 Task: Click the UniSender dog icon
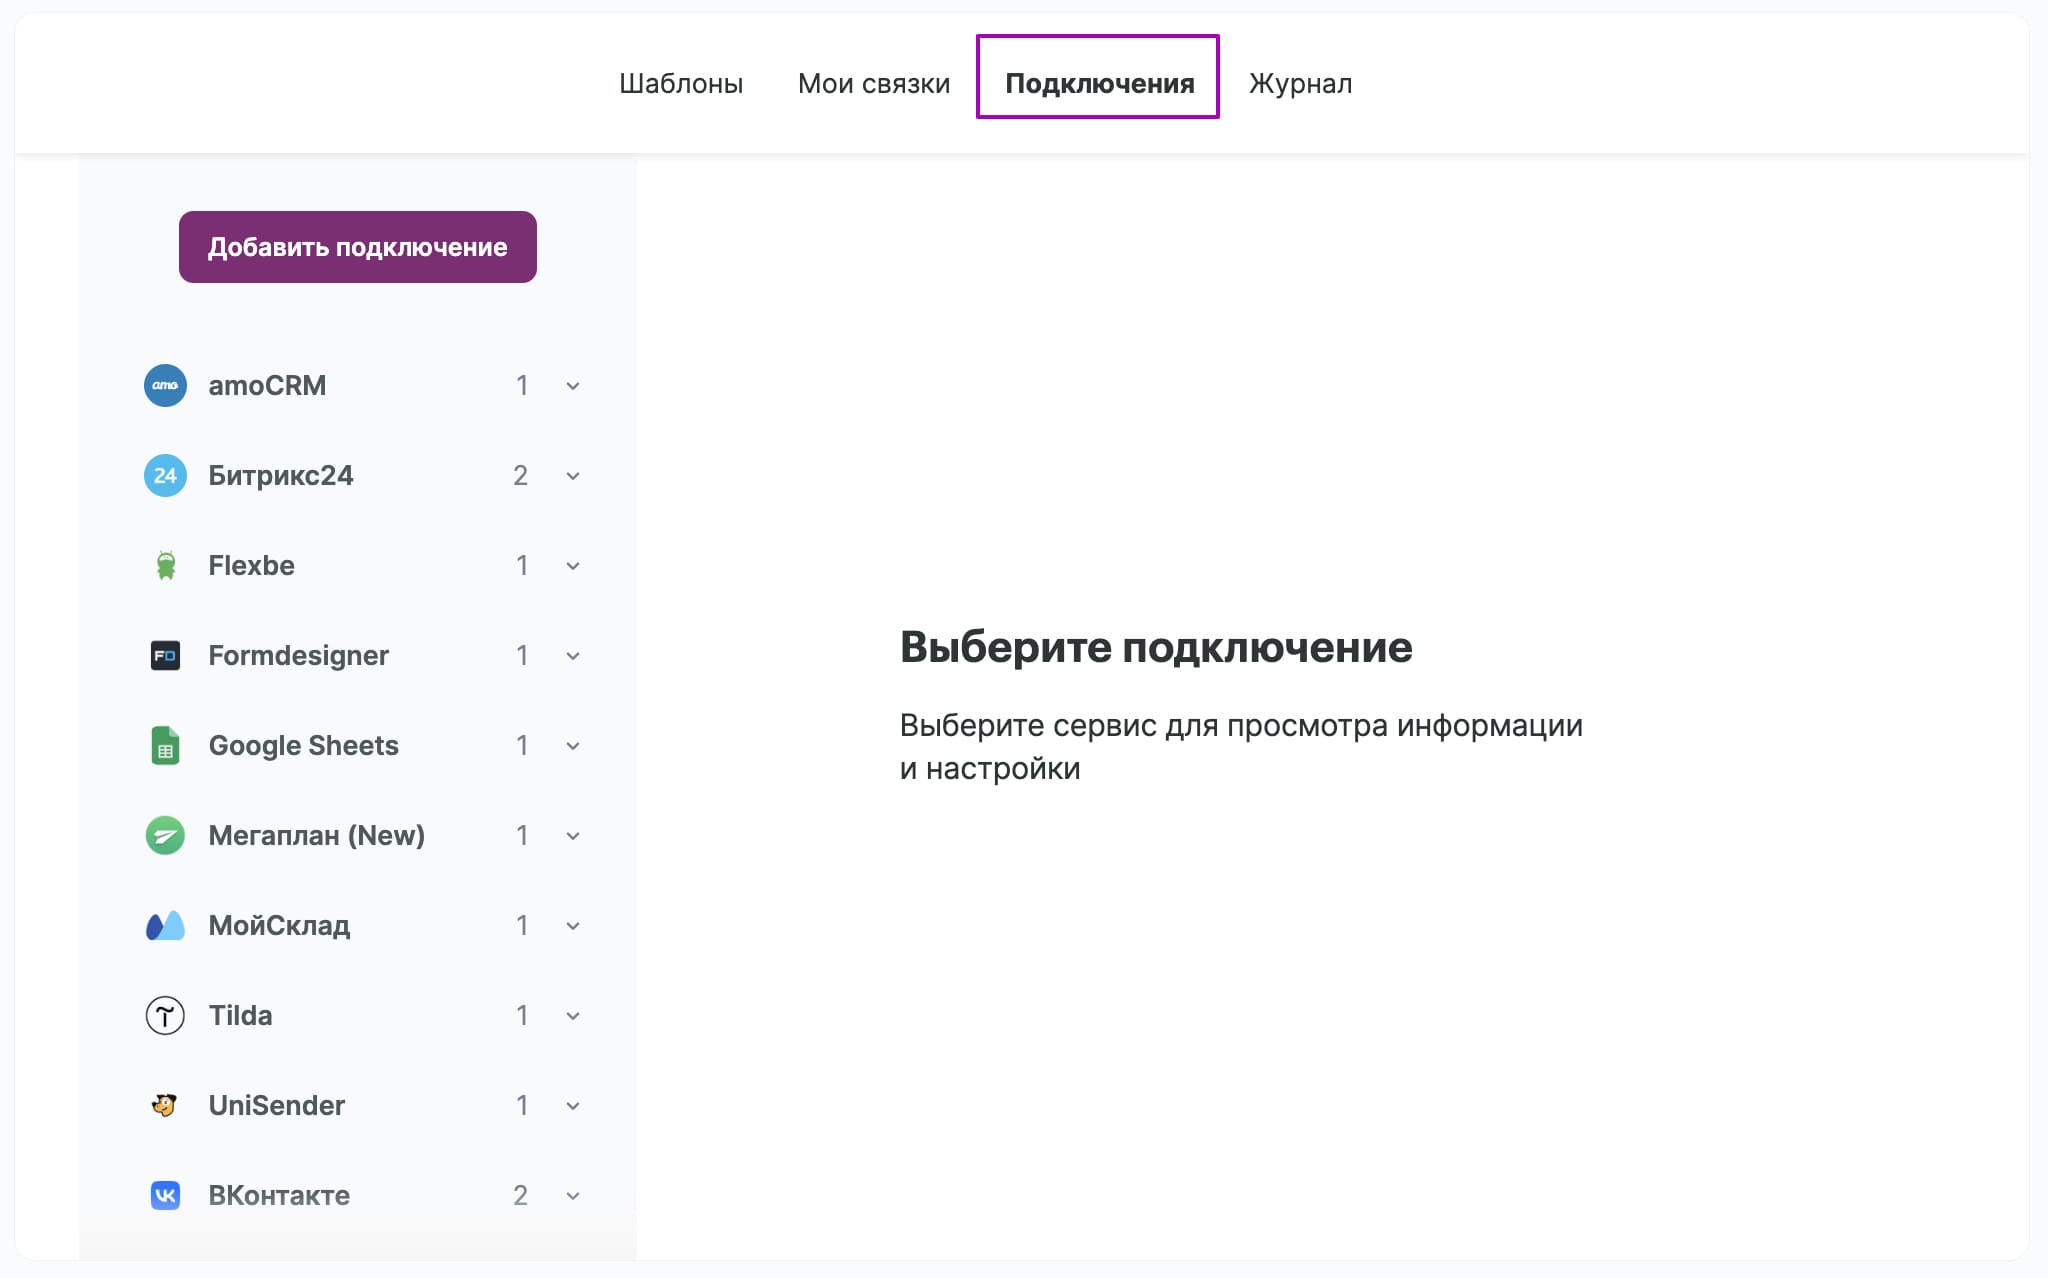coord(165,1105)
